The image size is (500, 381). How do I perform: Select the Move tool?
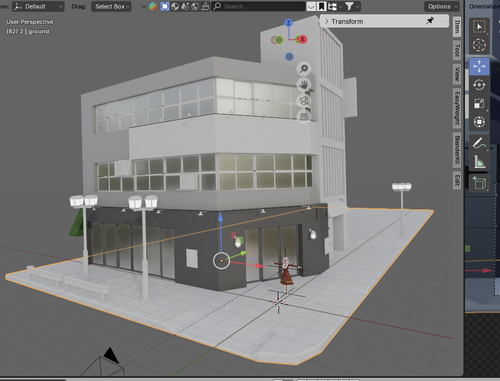click(479, 66)
